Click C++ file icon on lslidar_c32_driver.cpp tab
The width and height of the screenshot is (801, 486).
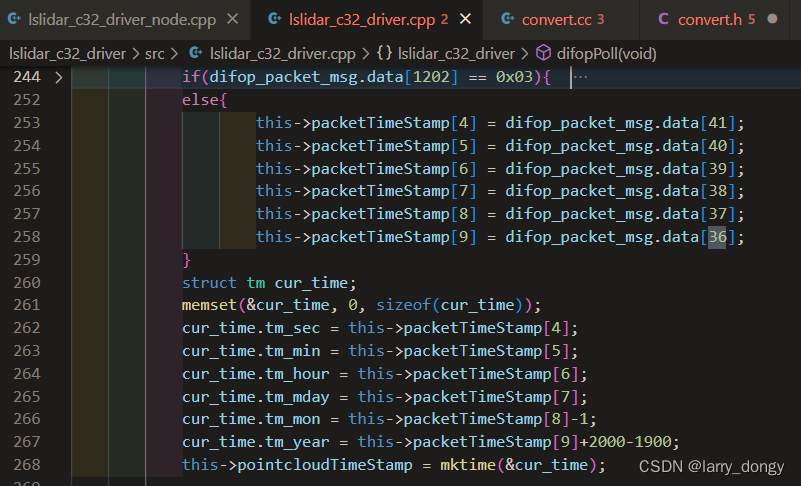pos(275,19)
